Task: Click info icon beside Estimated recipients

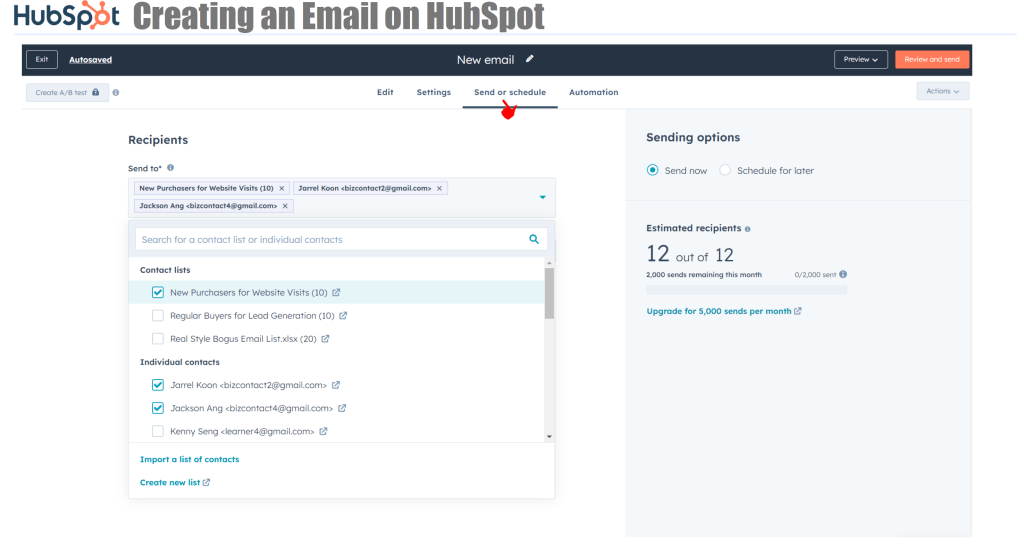Action: tap(748, 229)
